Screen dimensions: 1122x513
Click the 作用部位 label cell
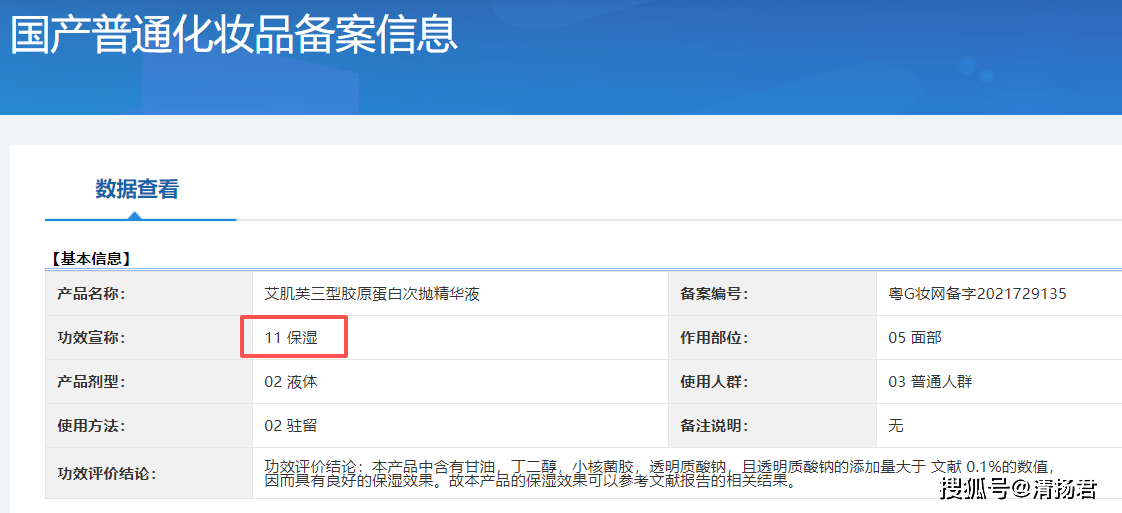tap(772, 338)
